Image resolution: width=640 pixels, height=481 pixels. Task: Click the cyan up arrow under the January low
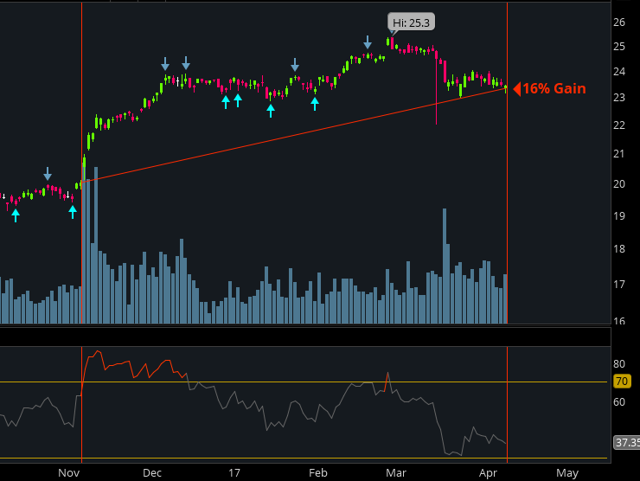[x=271, y=111]
